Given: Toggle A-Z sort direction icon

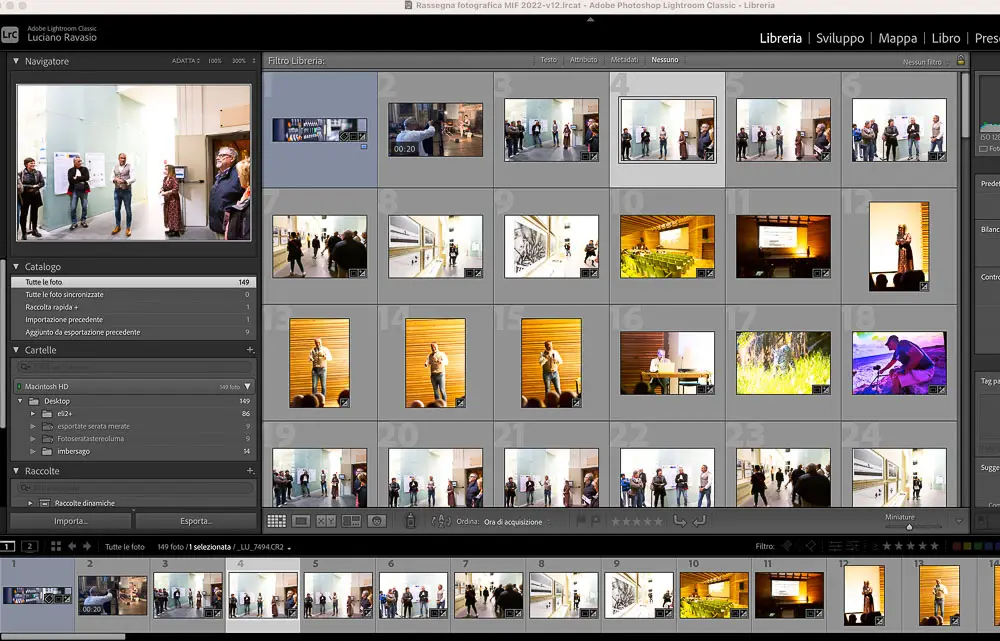Looking at the screenshot, I should click(x=441, y=521).
